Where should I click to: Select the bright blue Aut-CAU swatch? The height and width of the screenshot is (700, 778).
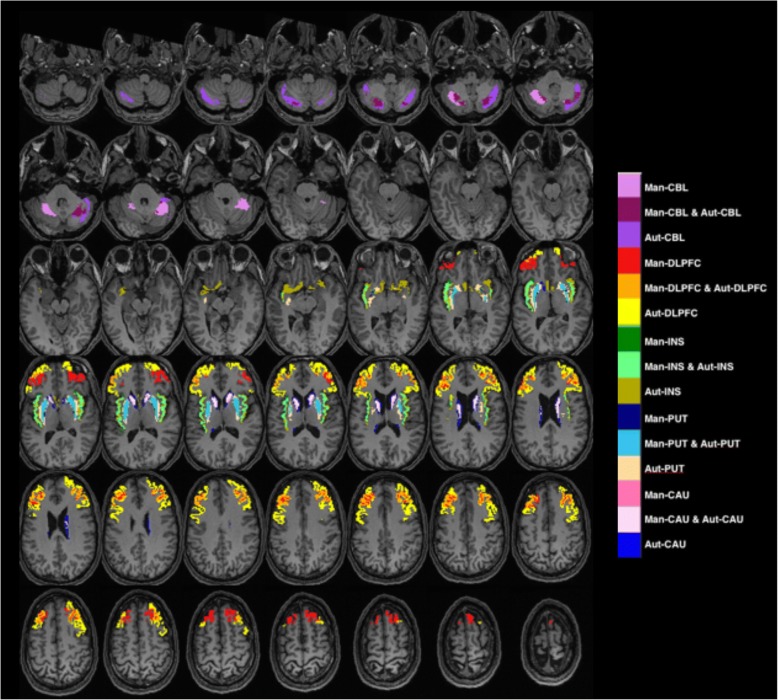click(x=629, y=545)
